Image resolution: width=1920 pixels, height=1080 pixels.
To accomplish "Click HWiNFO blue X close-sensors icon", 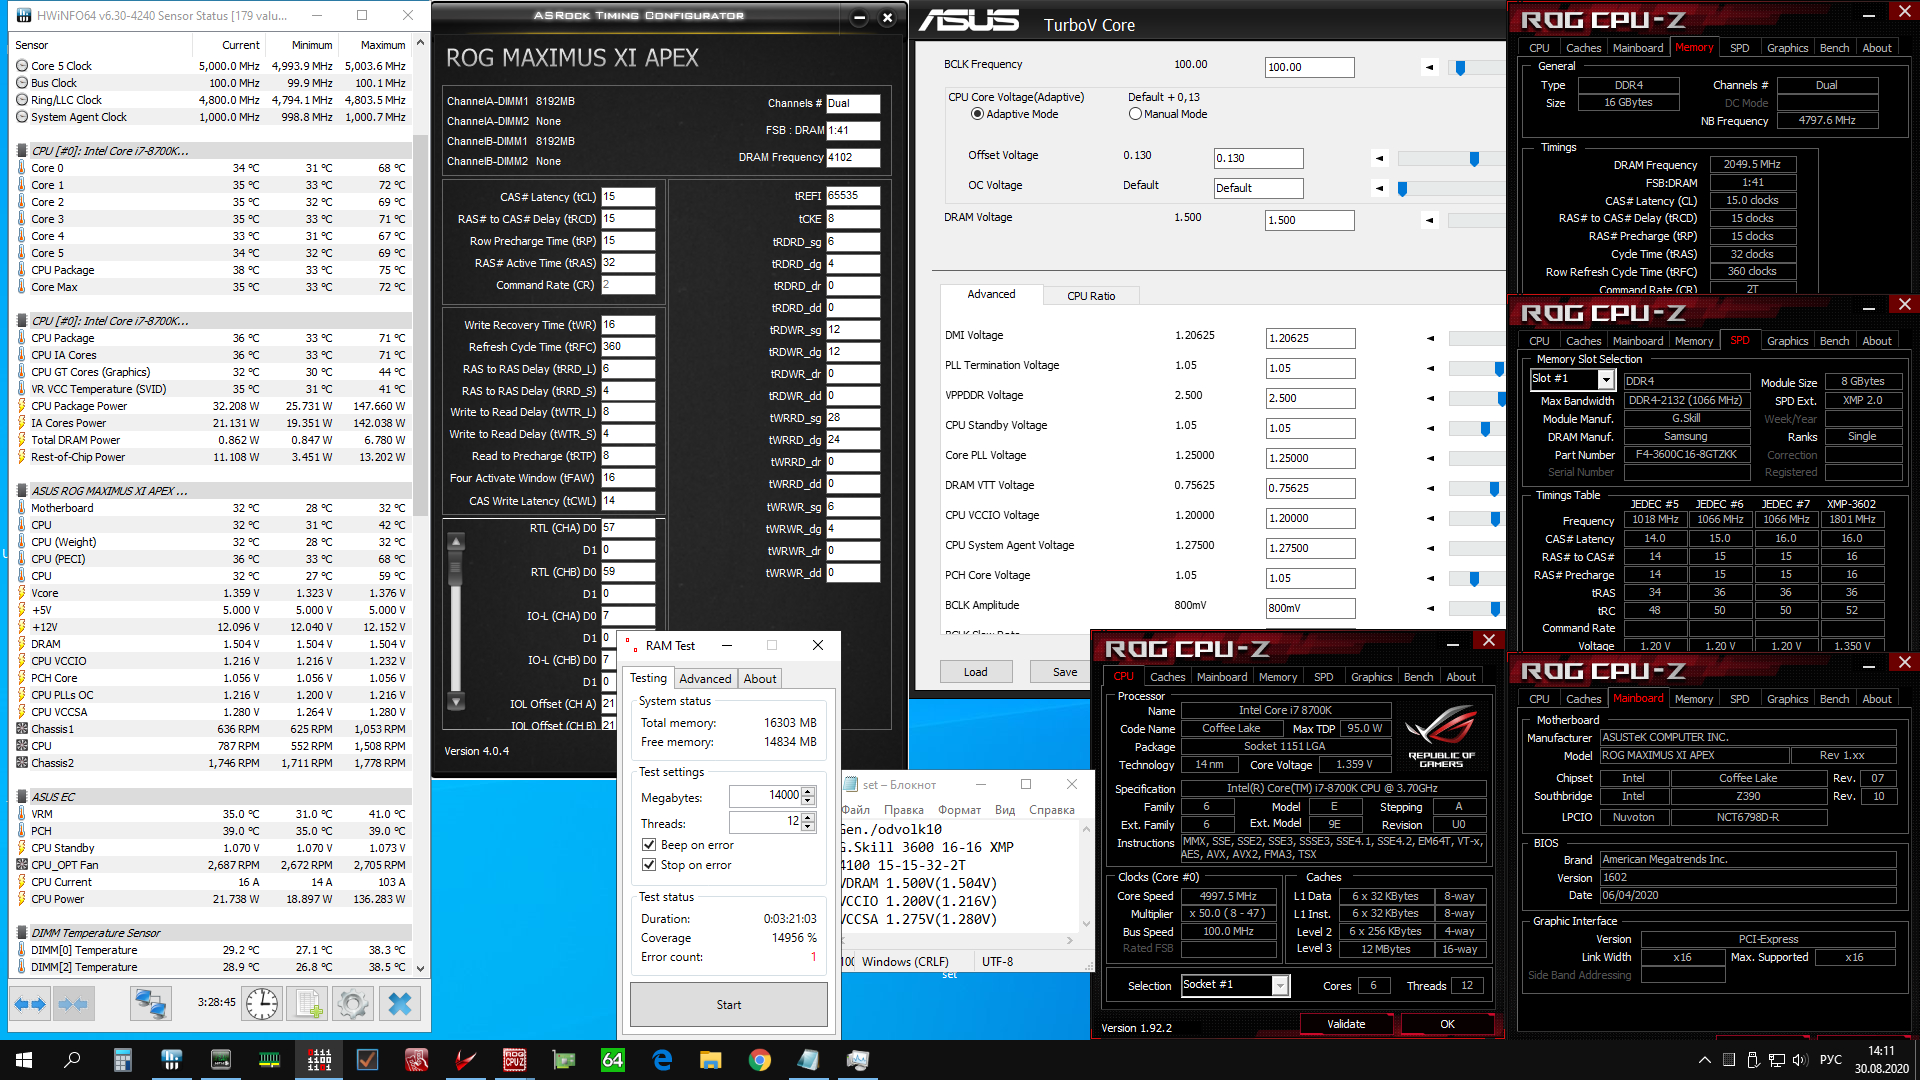I will coord(399,1004).
